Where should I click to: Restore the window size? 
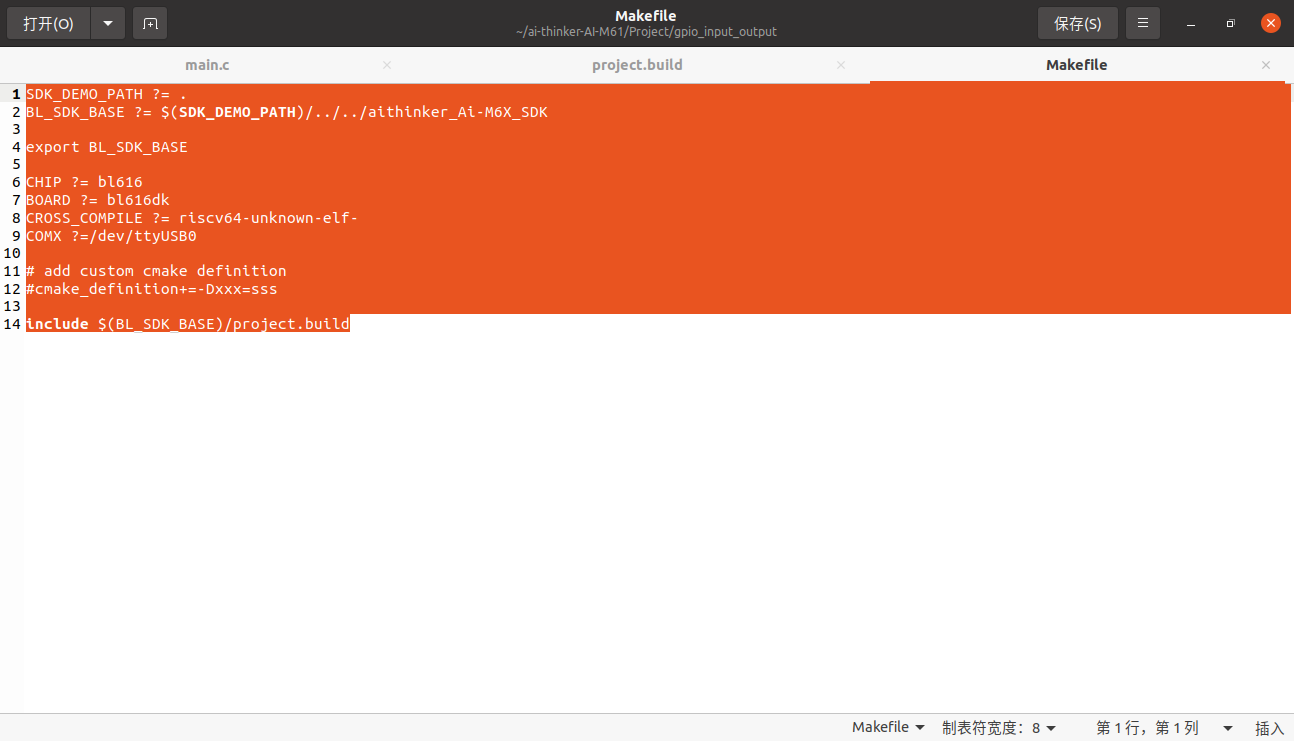coord(1231,23)
